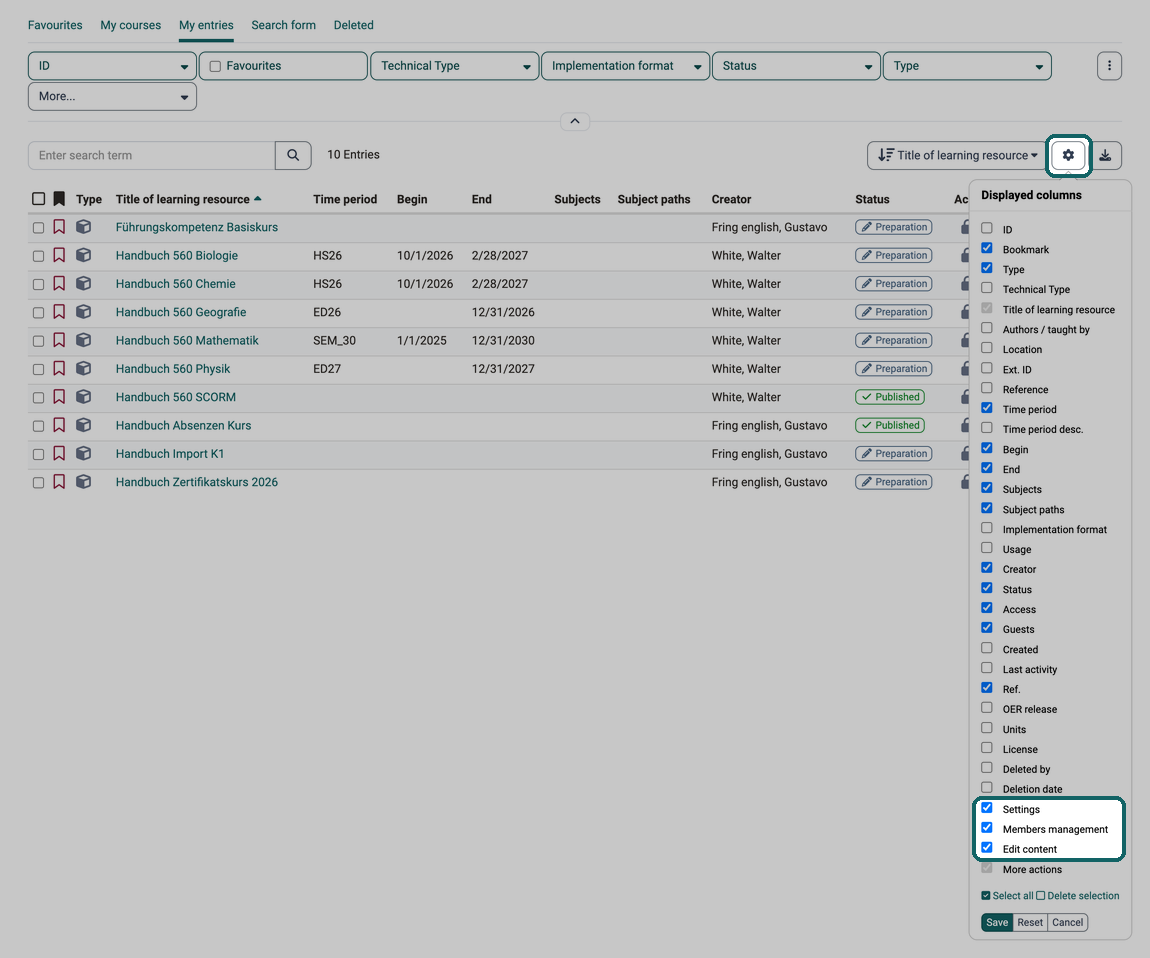The width and height of the screenshot is (1150, 958).
Task: Sort table by the Begin column header
Action: (x=412, y=199)
